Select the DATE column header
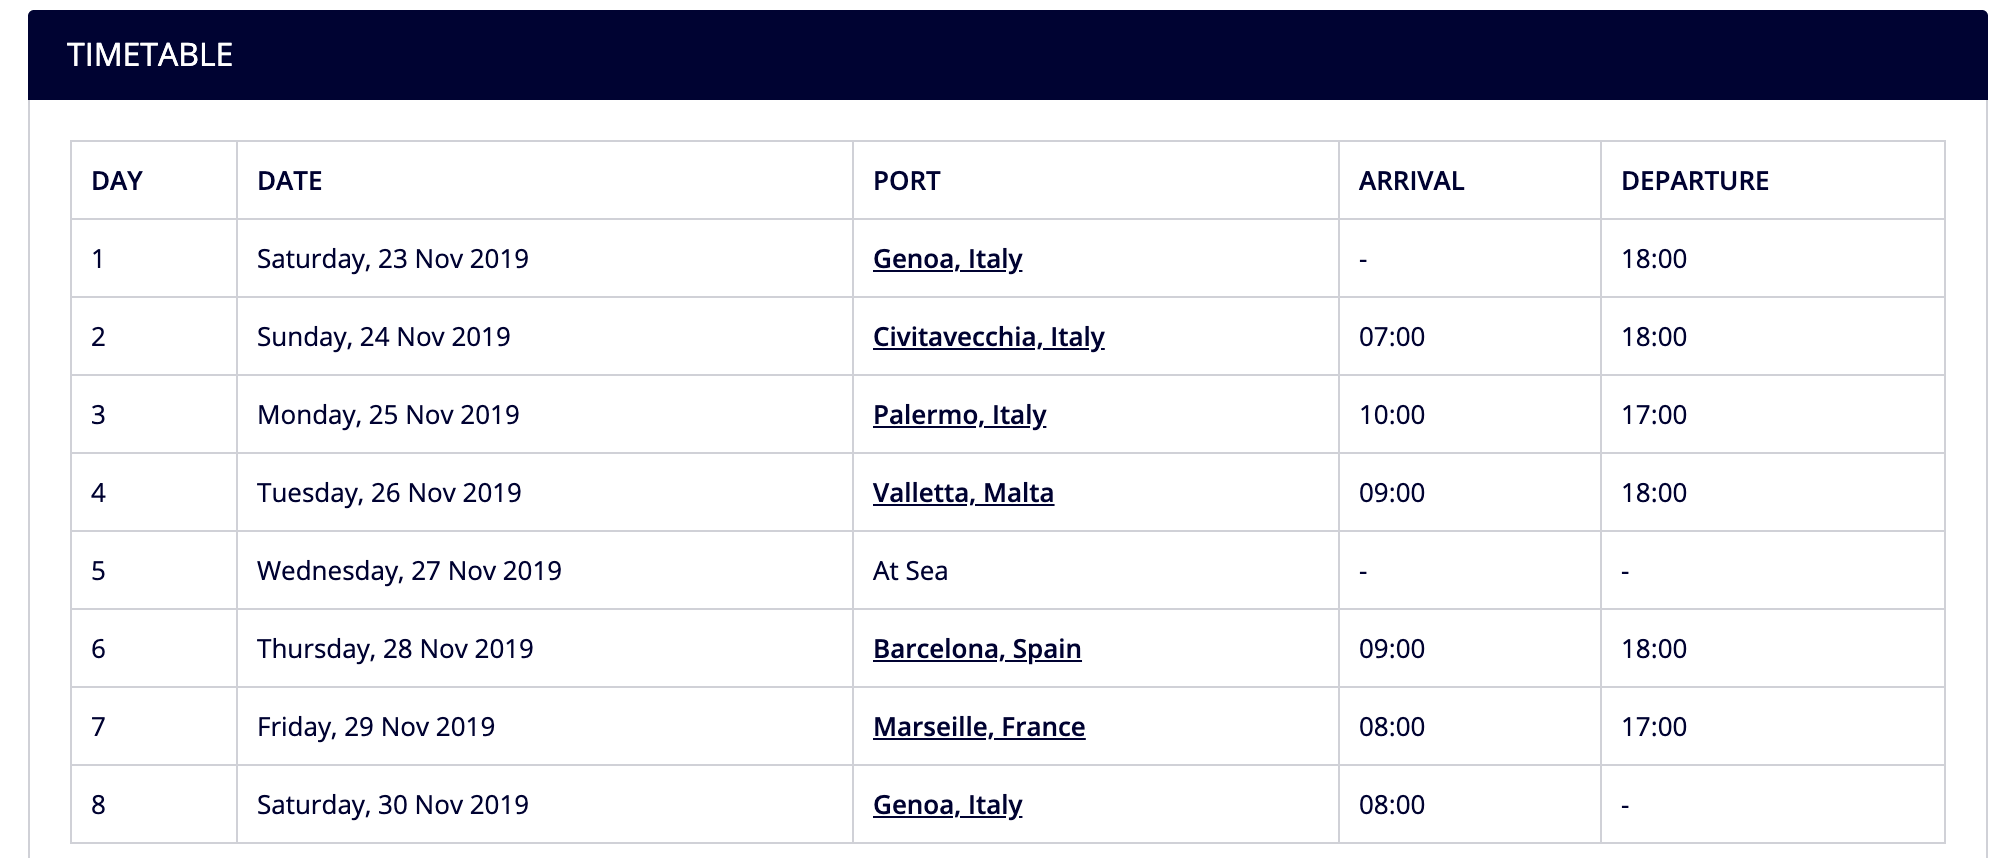This screenshot has width=2014, height=858. pos(545,180)
